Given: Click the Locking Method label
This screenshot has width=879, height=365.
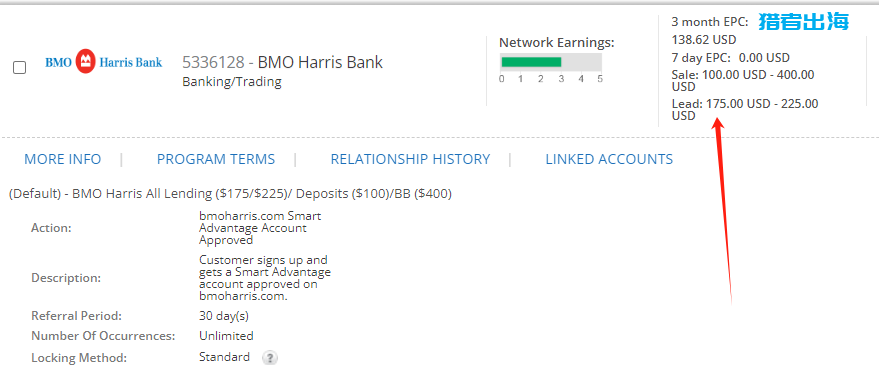Looking at the screenshot, I should (79, 358).
